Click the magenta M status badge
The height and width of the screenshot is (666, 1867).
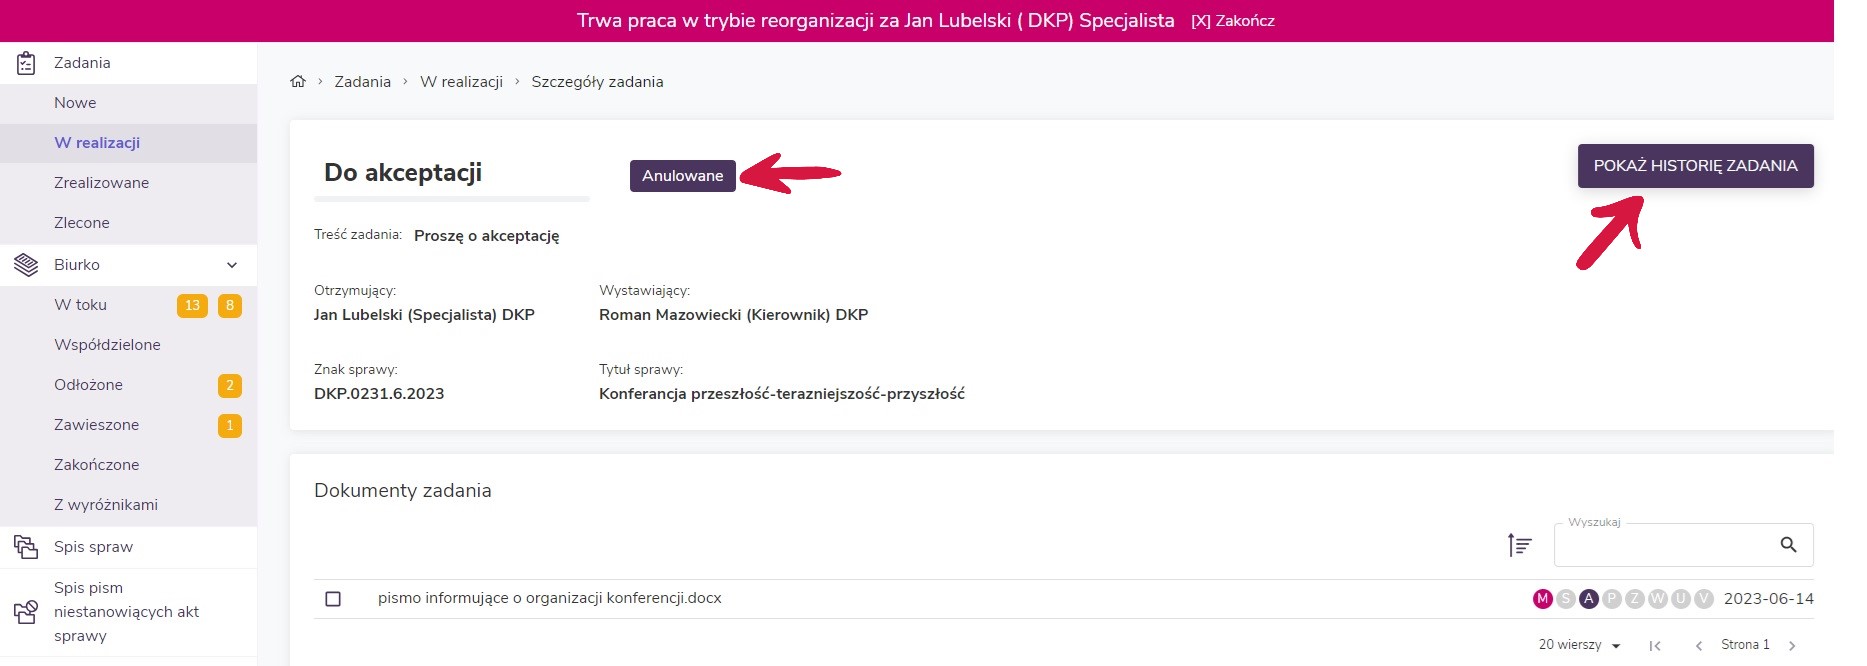(x=1542, y=599)
